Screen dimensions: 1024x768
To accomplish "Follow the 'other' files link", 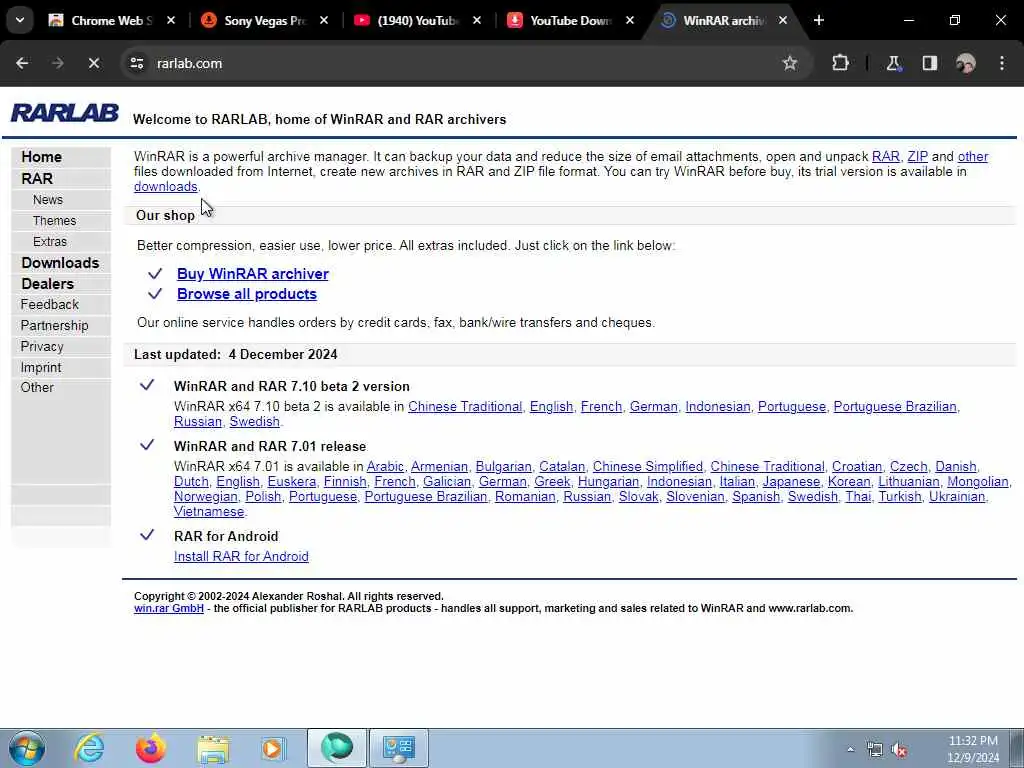I will 972,157.
